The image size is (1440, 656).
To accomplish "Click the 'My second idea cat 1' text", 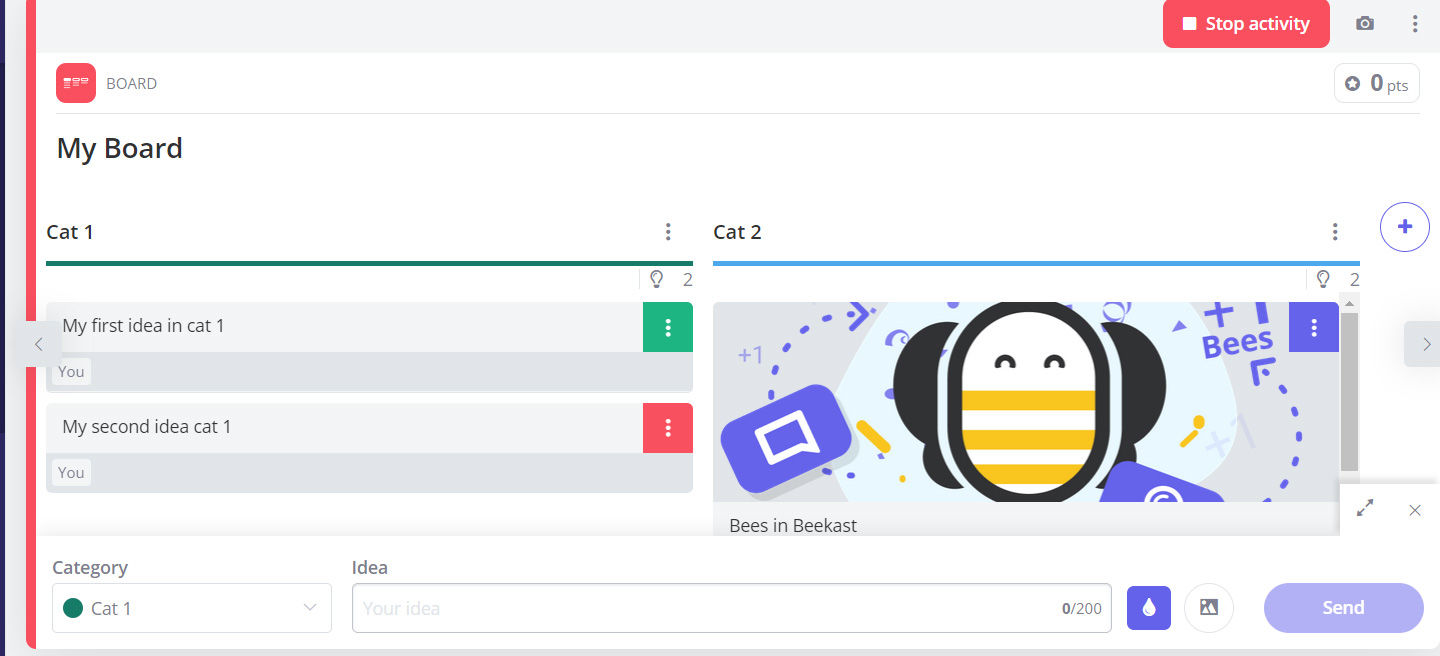I will 147,427.
